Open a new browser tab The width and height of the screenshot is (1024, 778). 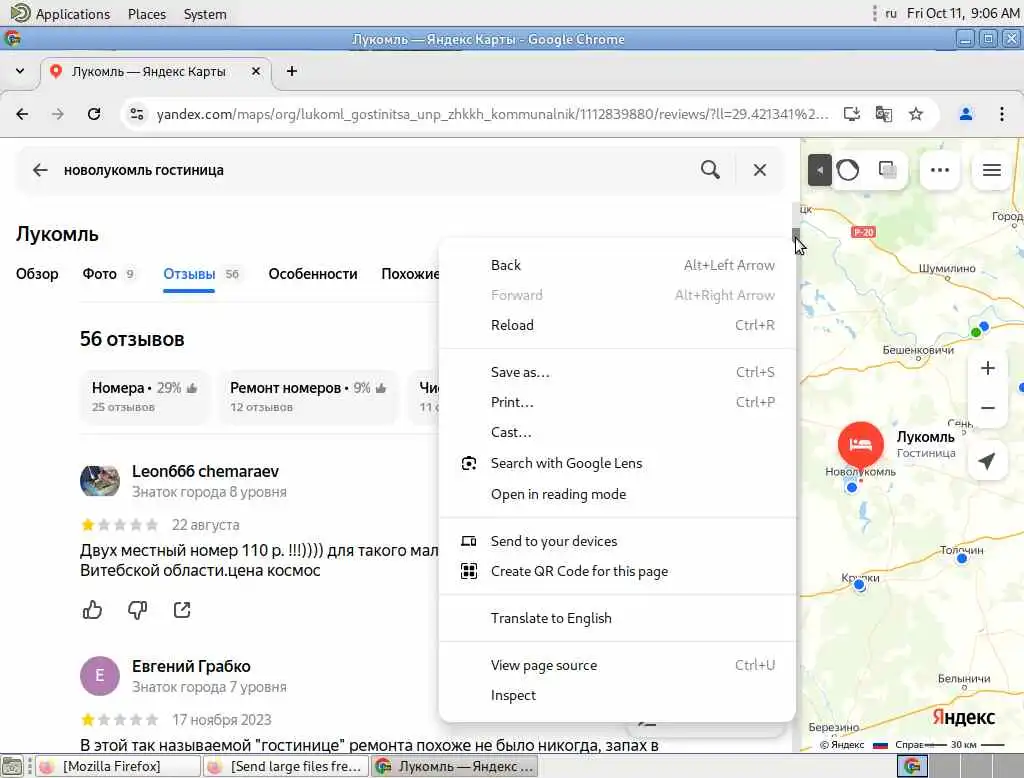point(292,71)
